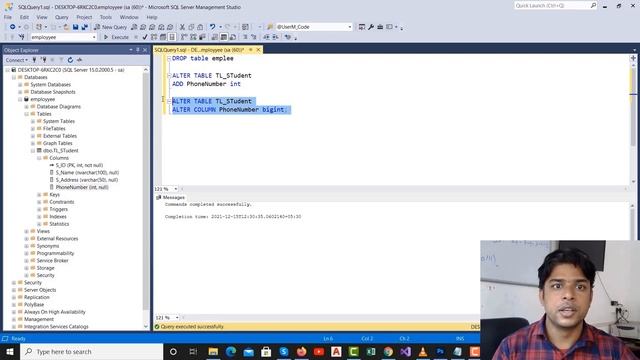Open the Tools menu
The width and height of the screenshot is (640, 360).
[106, 17]
